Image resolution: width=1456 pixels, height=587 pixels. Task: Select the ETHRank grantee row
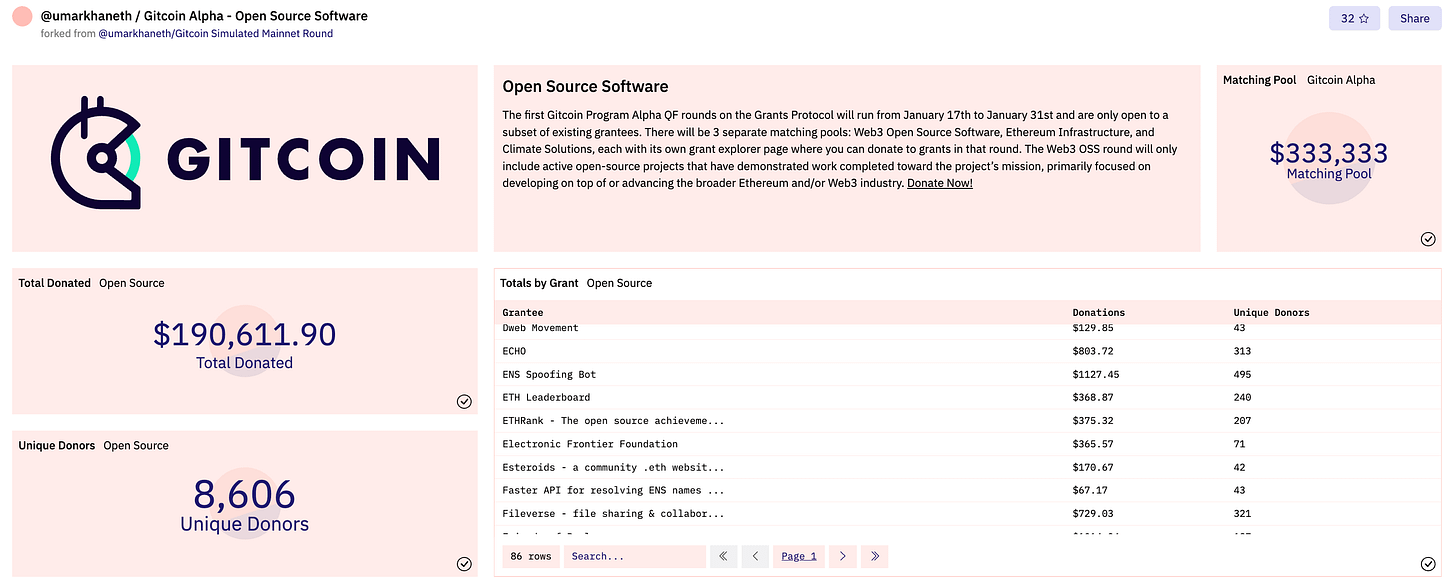968,421
